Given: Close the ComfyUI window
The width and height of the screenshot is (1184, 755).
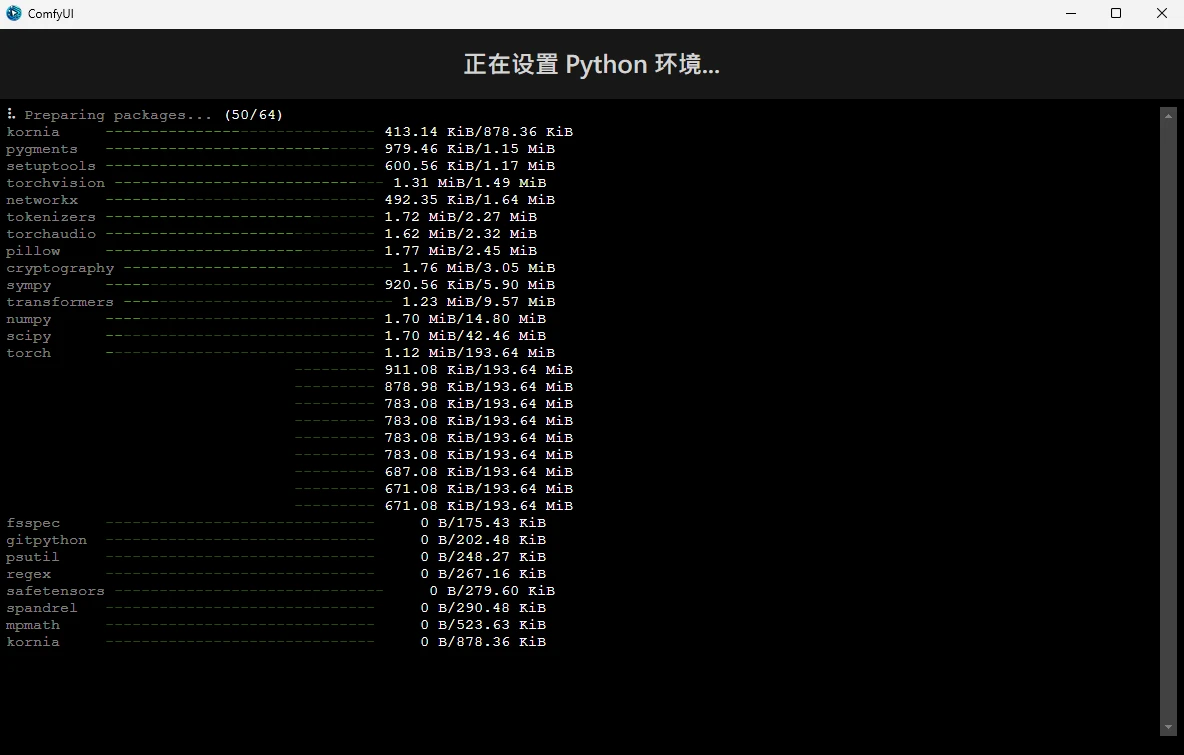Looking at the screenshot, I should 1161,14.
